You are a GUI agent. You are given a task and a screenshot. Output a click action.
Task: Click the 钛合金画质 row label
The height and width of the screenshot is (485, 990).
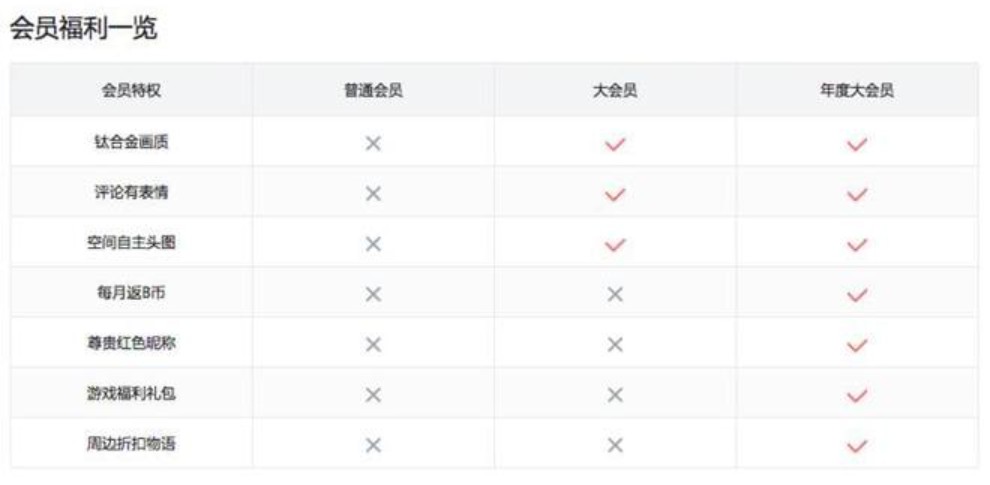click(131, 143)
